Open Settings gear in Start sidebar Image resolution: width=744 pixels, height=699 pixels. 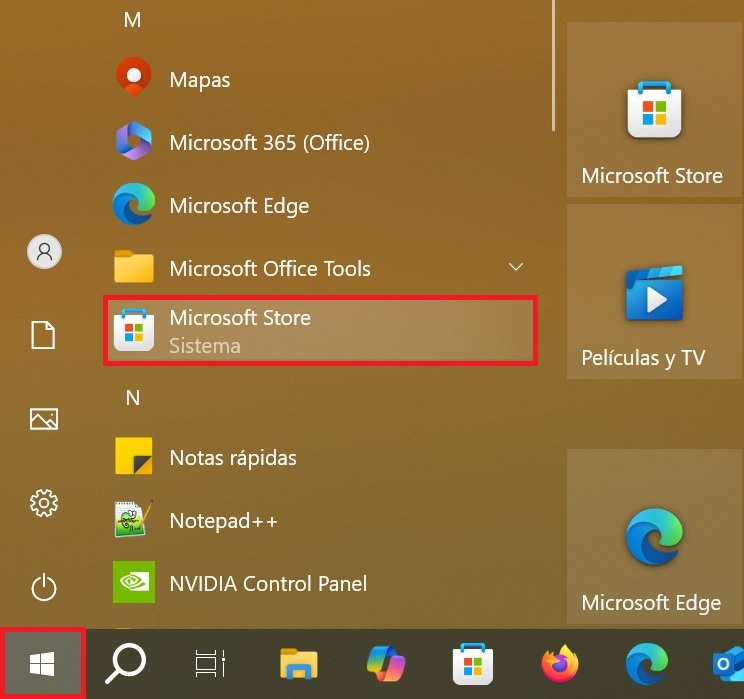(x=44, y=503)
